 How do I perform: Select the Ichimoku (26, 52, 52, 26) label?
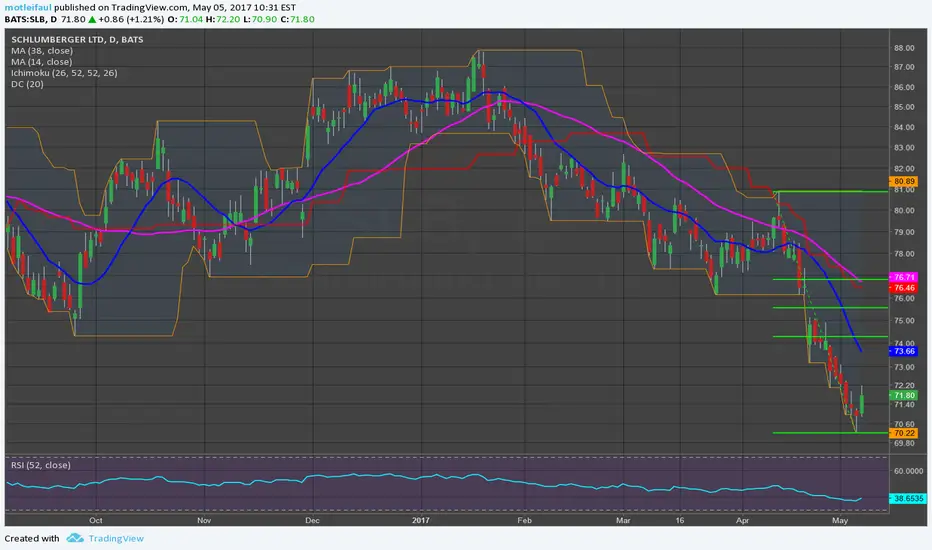coord(64,73)
